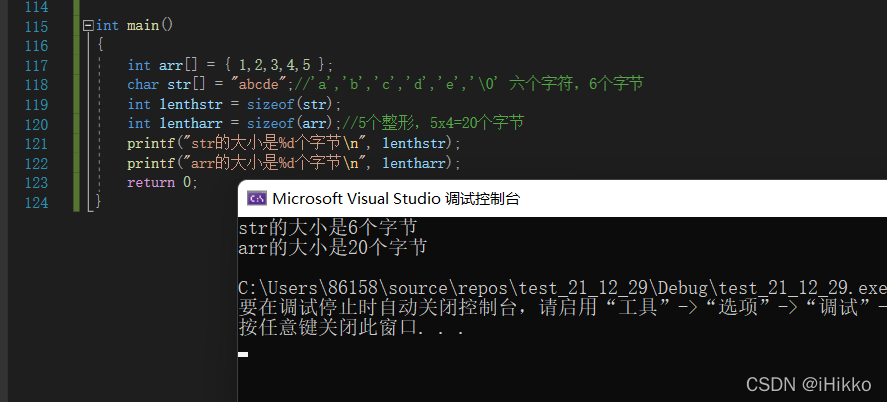Click the main function name
The height and width of the screenshot is (402, 887).
(143, 26)
